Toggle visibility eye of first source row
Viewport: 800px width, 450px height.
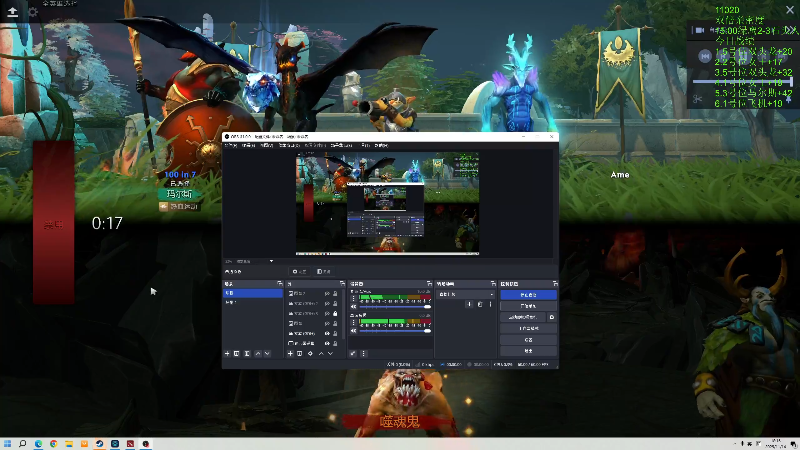click(327, 294)
